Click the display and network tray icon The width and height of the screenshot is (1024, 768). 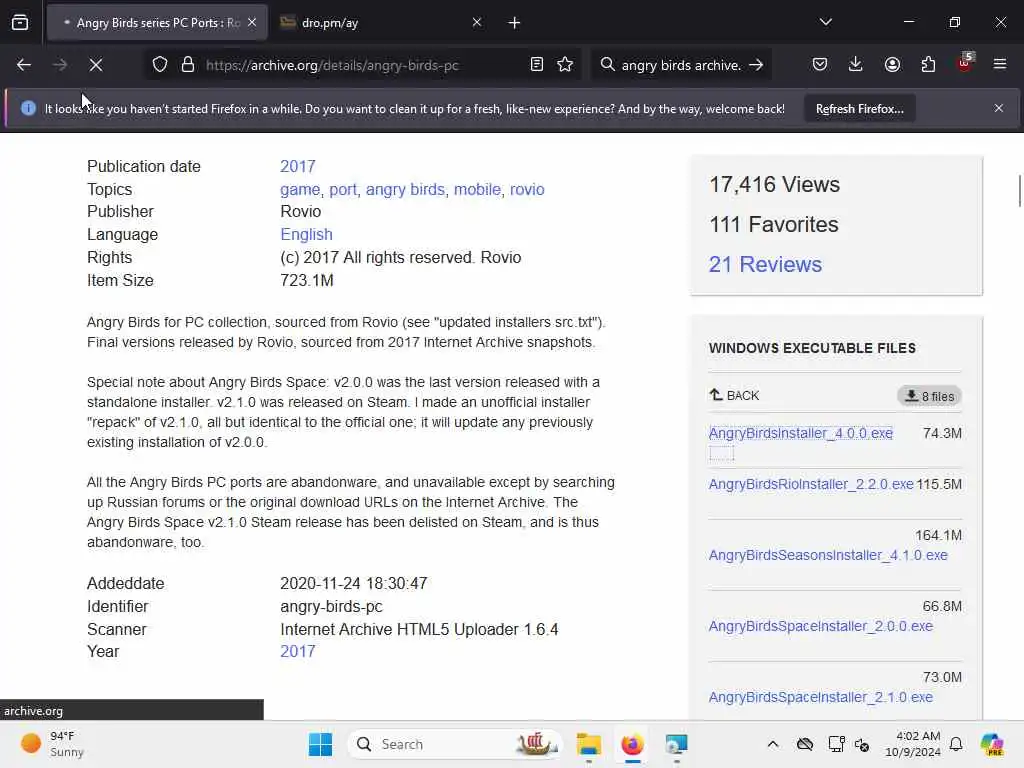836,744
